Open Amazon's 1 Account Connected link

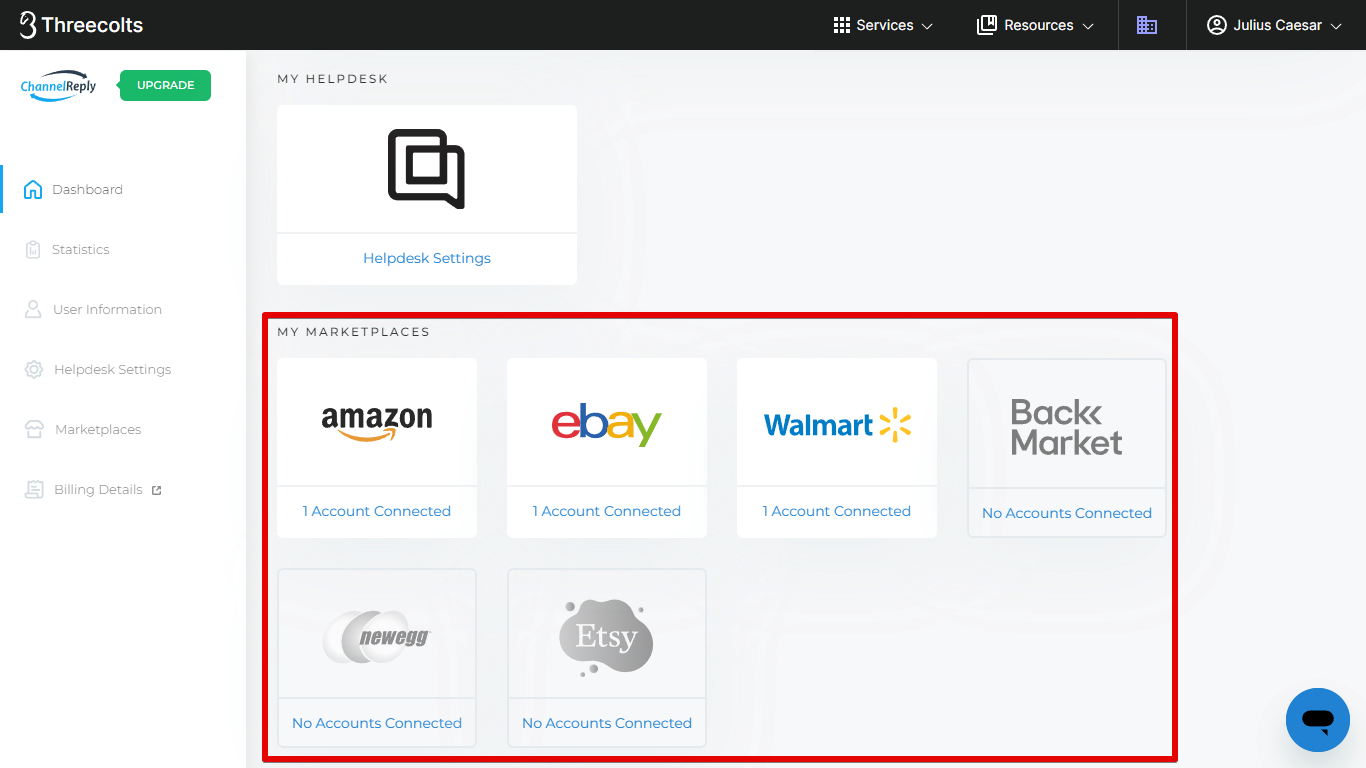coord(377,511)
